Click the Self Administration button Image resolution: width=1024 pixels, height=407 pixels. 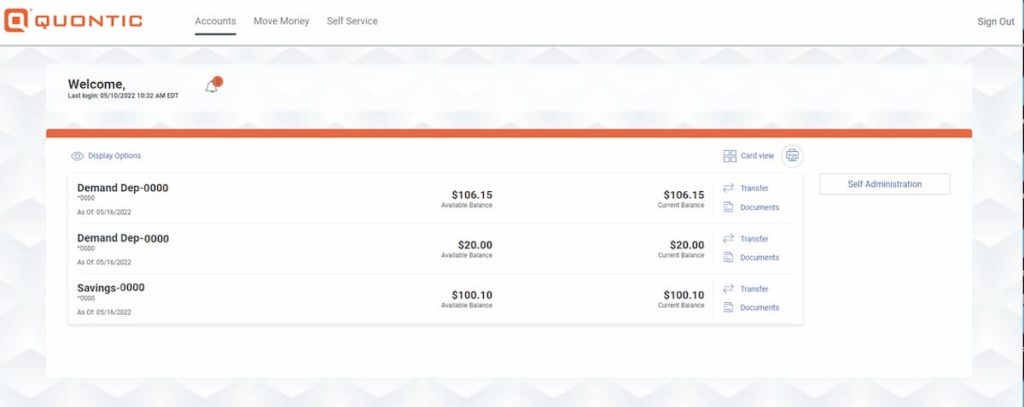click(884, 184)
